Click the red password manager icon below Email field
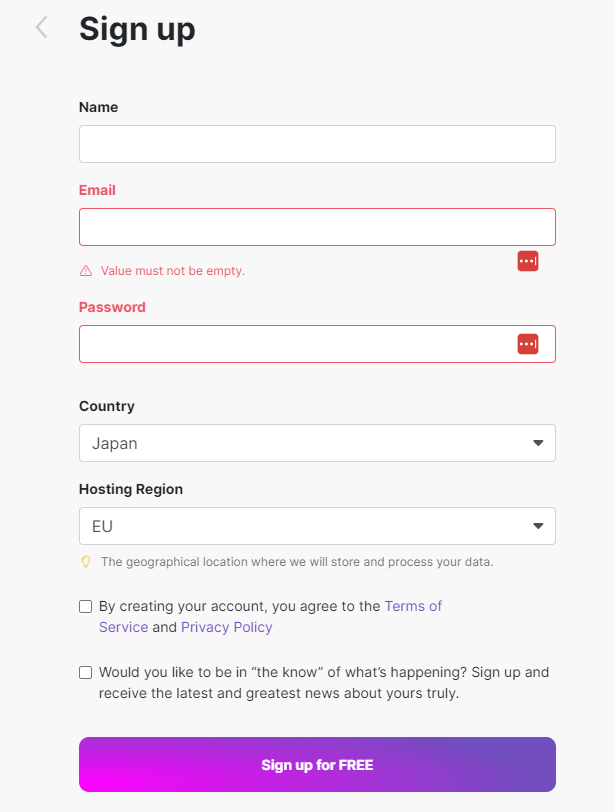Viewport: 615px width, 812px height. click(527, 261)
